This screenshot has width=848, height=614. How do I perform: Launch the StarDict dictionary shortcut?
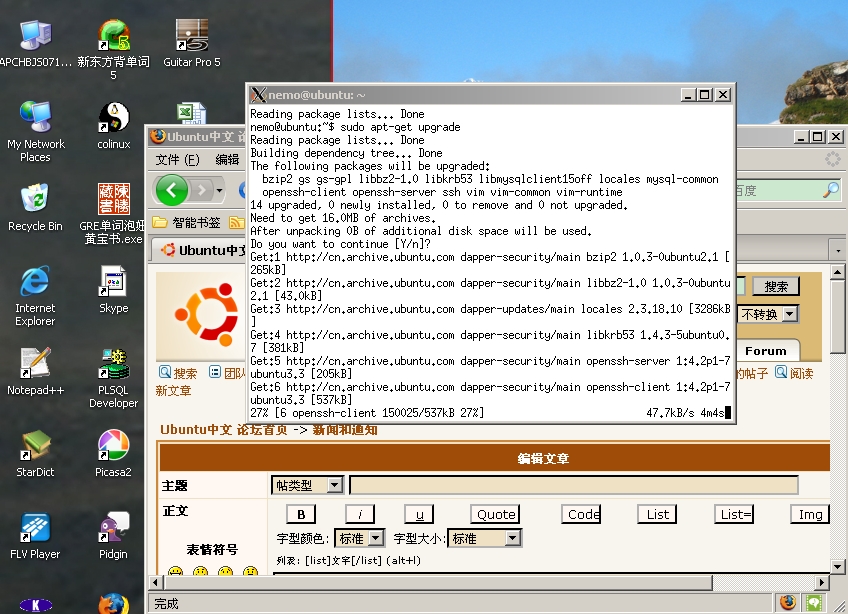point(35,453)
